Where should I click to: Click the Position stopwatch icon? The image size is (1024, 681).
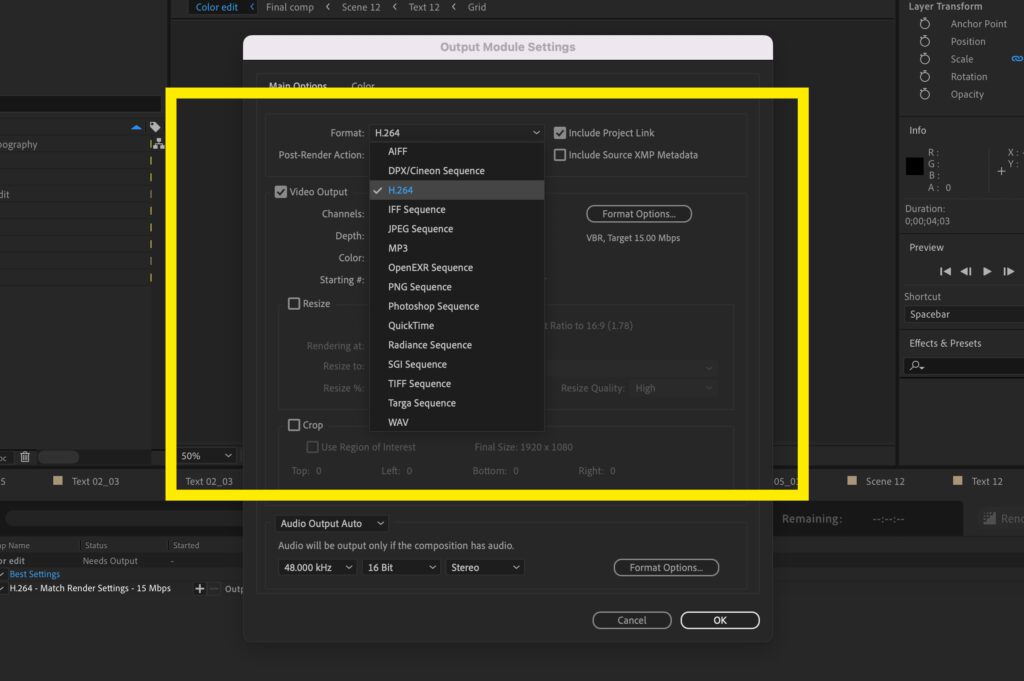pyautogui.click(x=925, y=41)
